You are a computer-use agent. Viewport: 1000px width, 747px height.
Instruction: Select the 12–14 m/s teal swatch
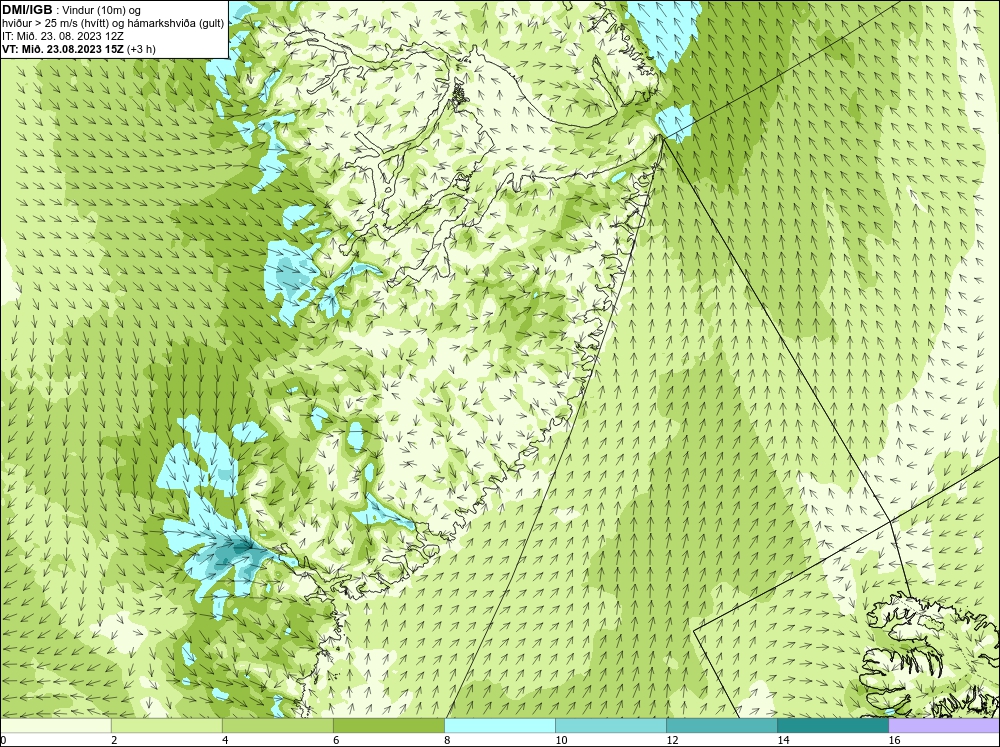click(721, 725)
